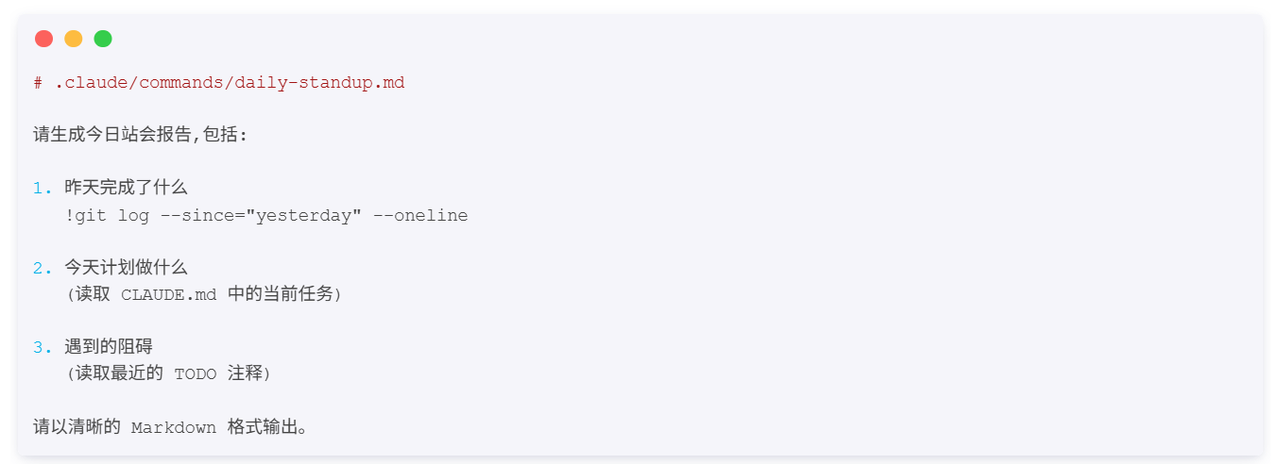
Task: Click the text 中的当前任务
Action: [x=281, y=295]
